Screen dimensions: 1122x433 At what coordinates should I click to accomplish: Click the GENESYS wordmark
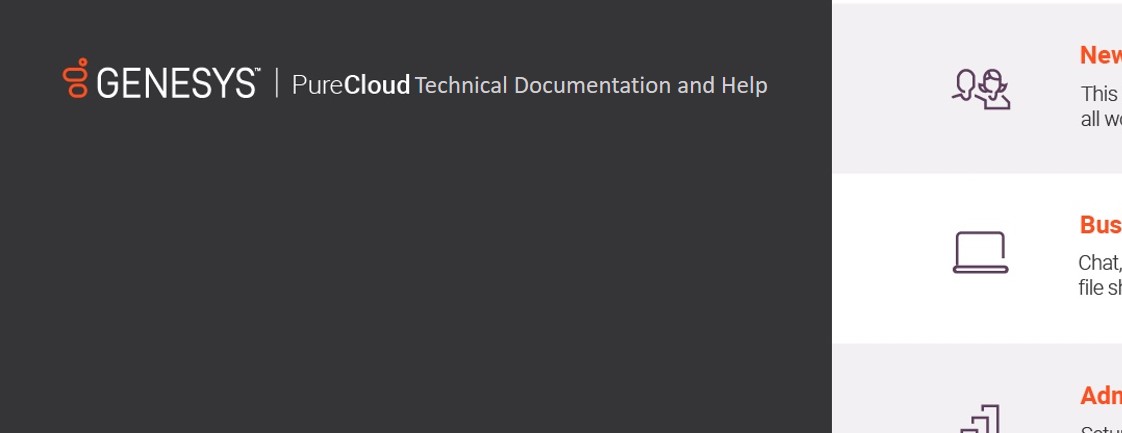pyautogui.click(x=177, y=84)
